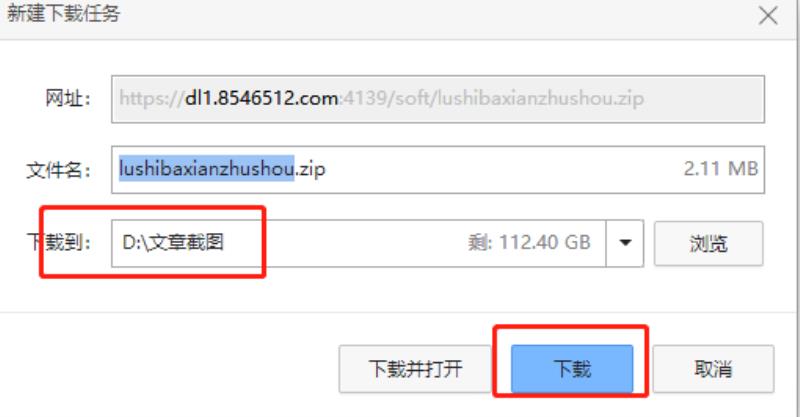Click the 网址 label
Viewport: 800px width, 417px height.
click(68, 98)
